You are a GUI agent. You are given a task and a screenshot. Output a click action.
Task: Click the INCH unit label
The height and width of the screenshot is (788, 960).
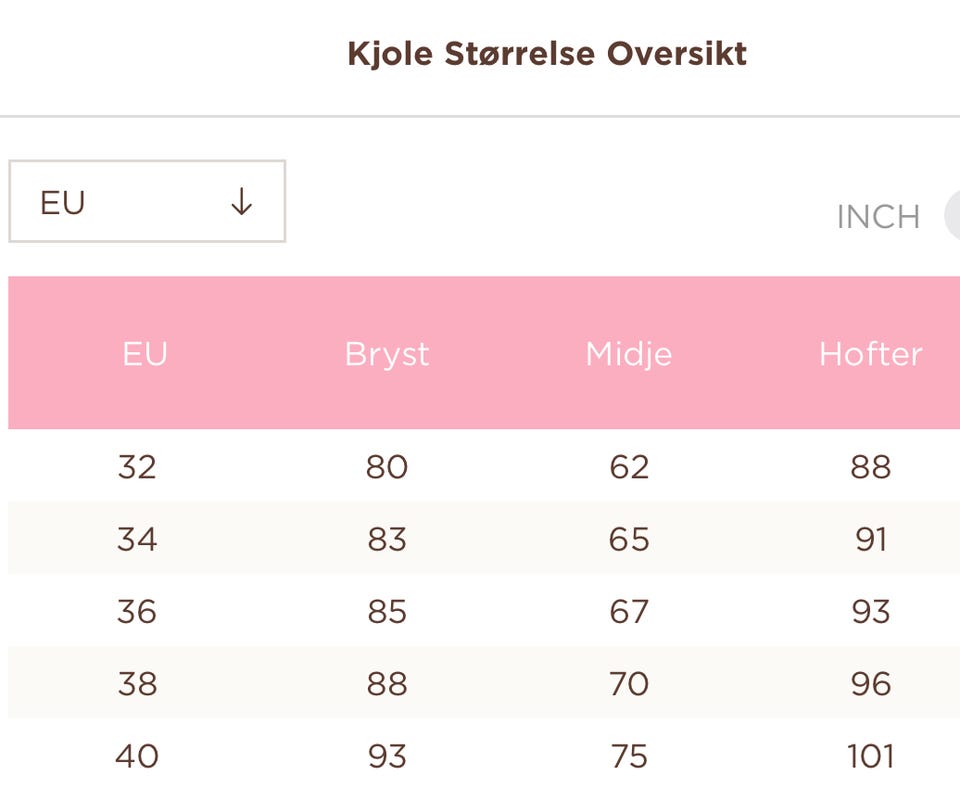pyautogui.click(x=878, y=217)
